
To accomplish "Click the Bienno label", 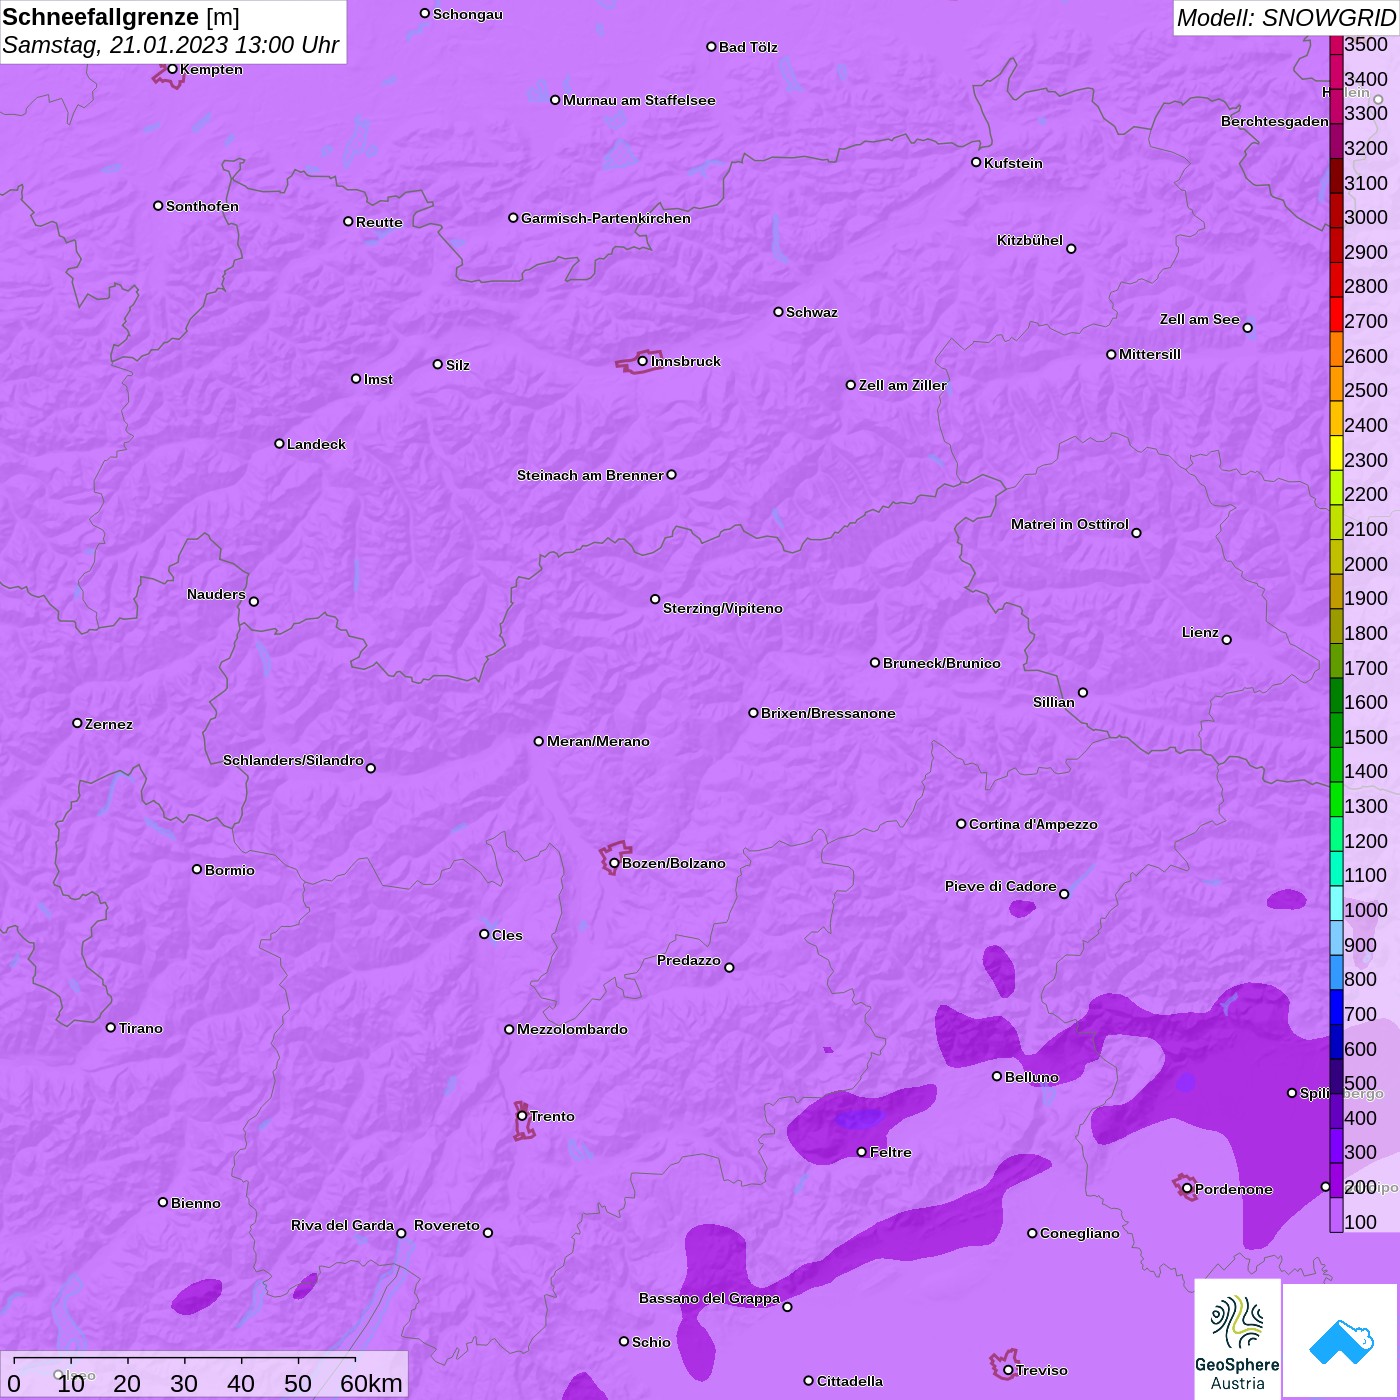I will point(196,1203).
